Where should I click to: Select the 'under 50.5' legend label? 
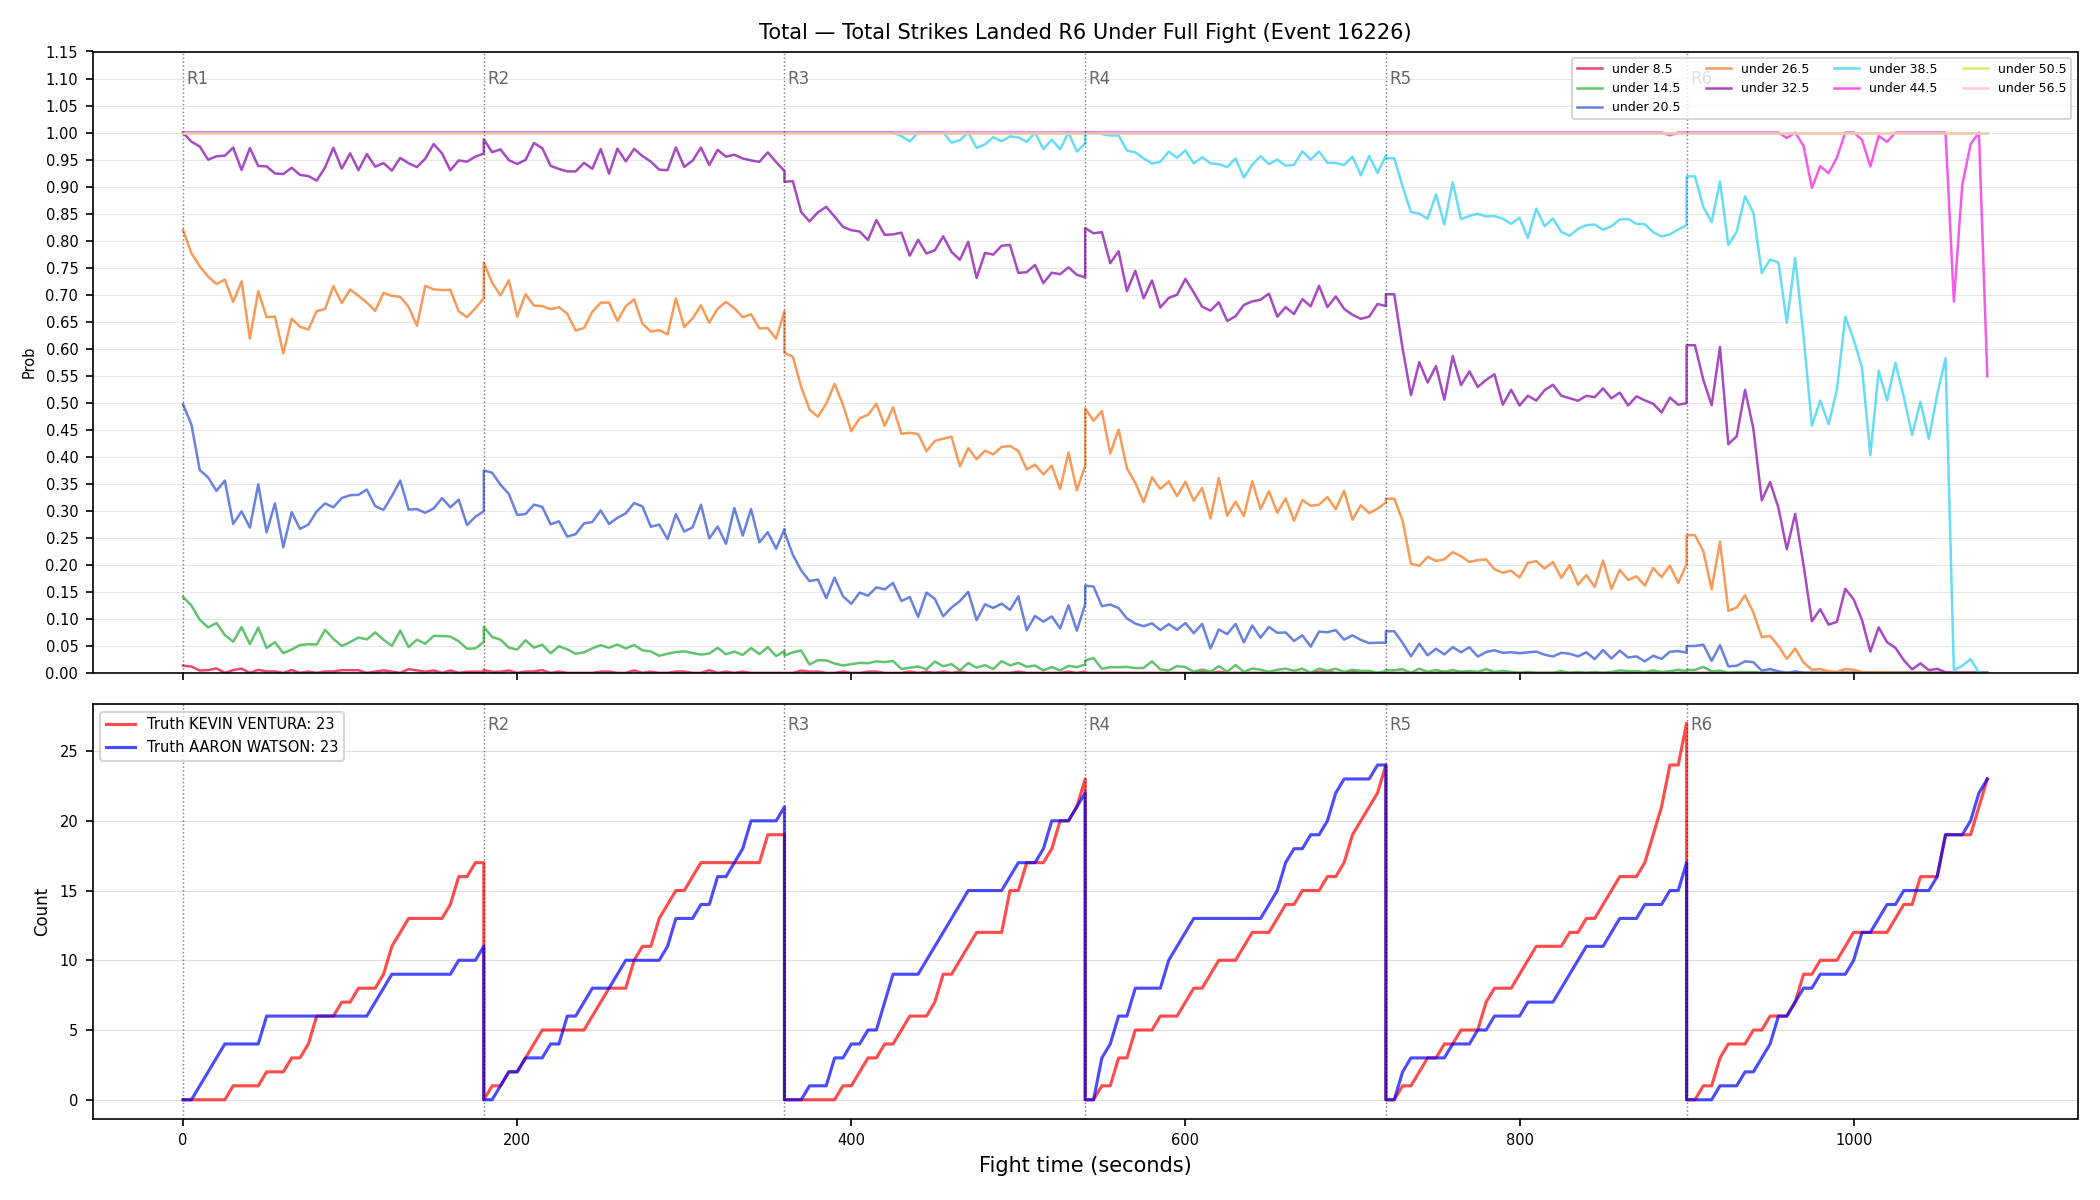[2032, 69]
